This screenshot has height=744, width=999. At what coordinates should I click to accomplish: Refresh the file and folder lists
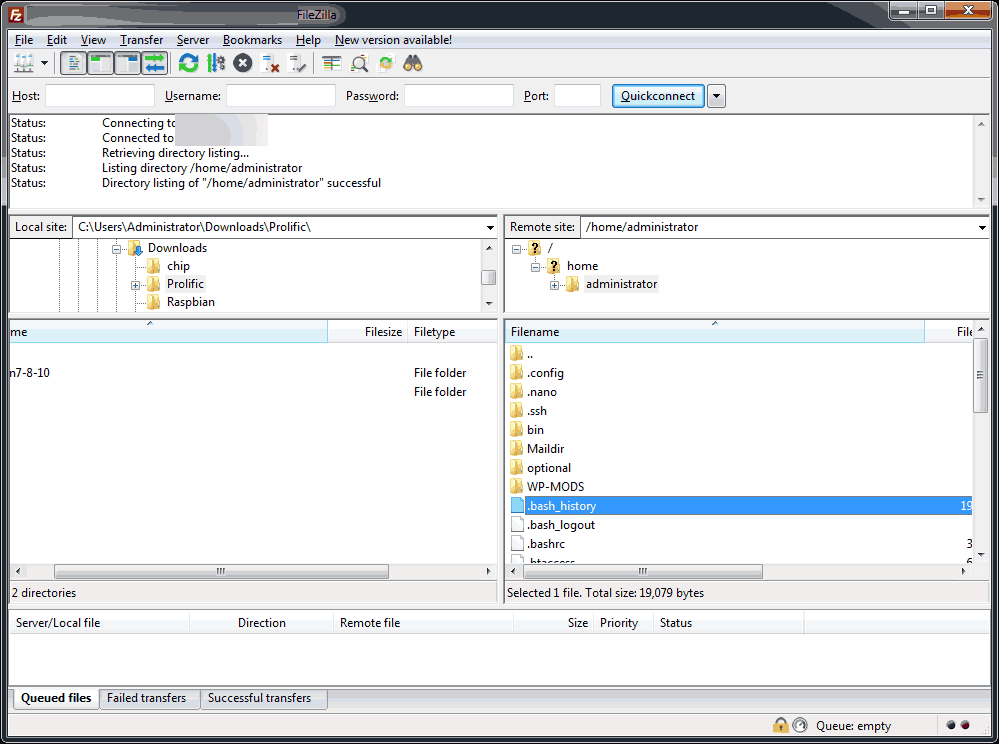click(189, 63)
